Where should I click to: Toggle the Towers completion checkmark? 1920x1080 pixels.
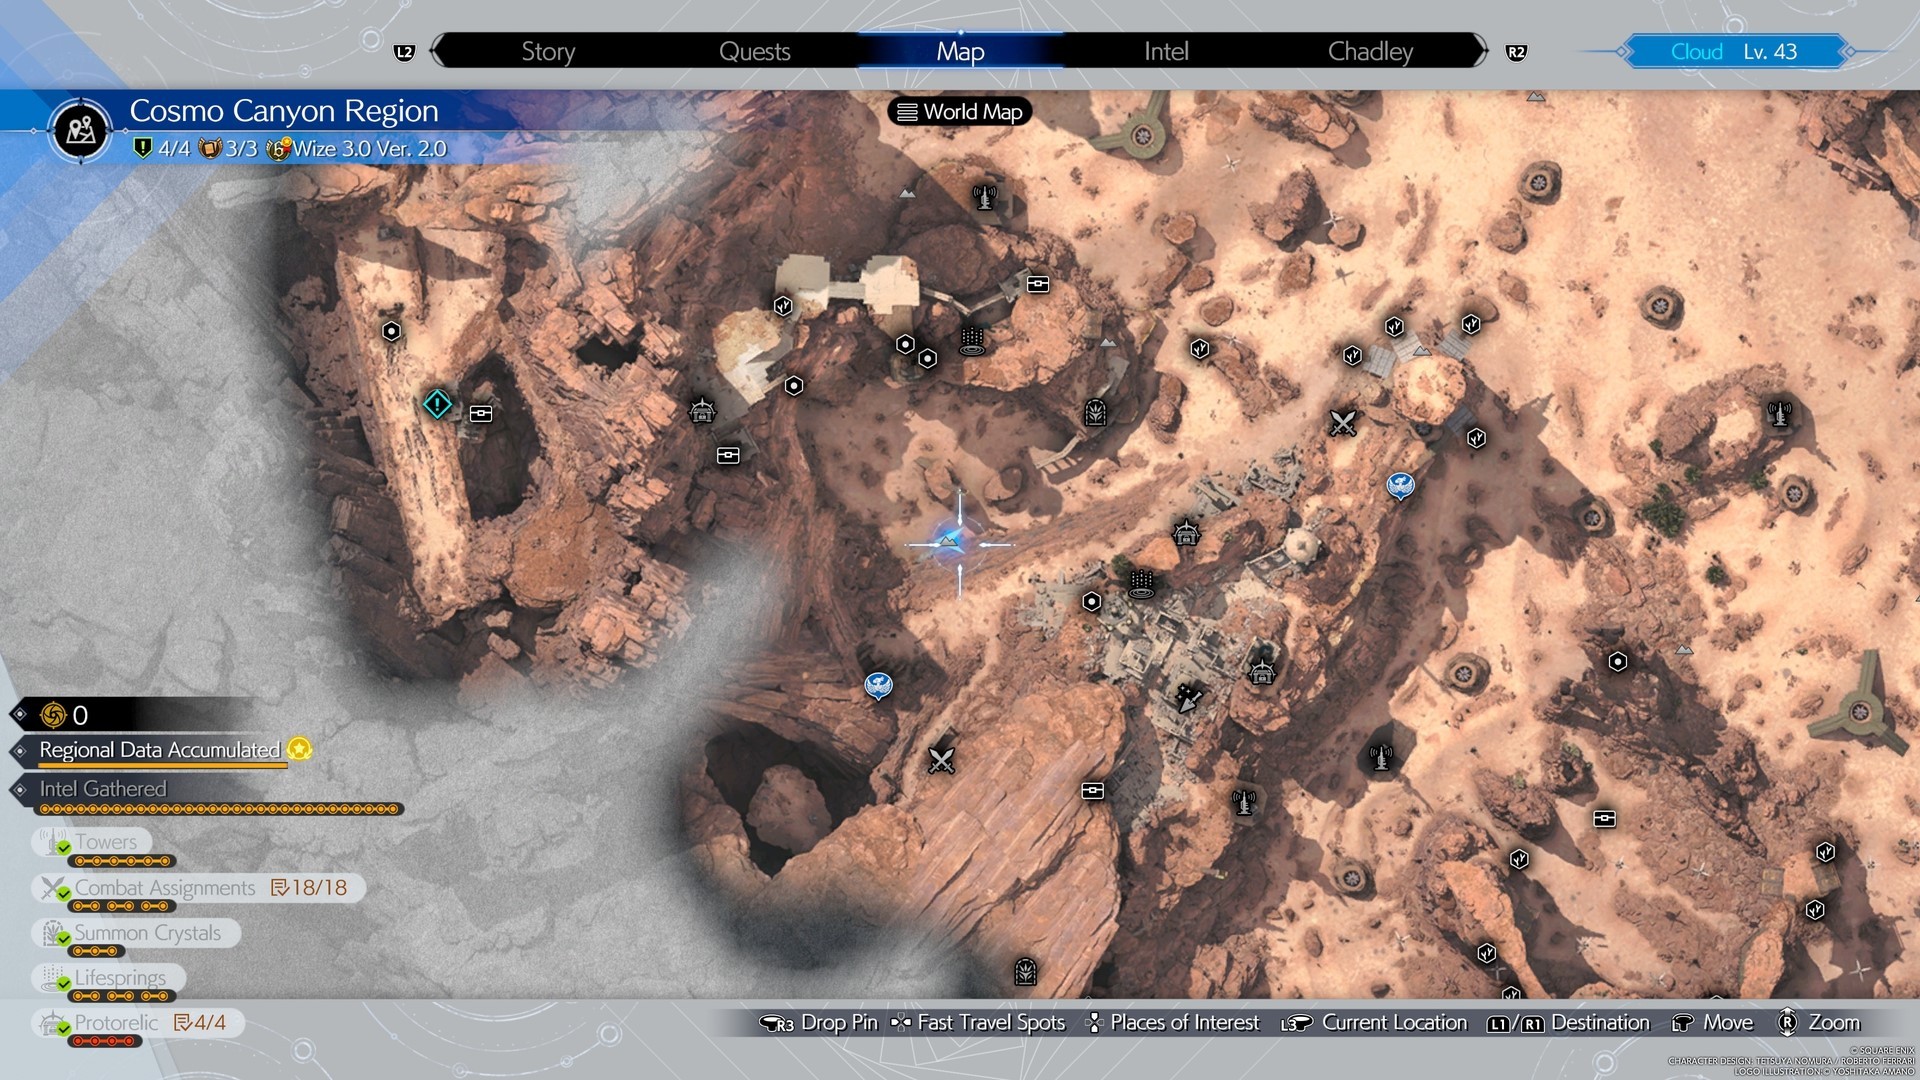tap(63, 848)
